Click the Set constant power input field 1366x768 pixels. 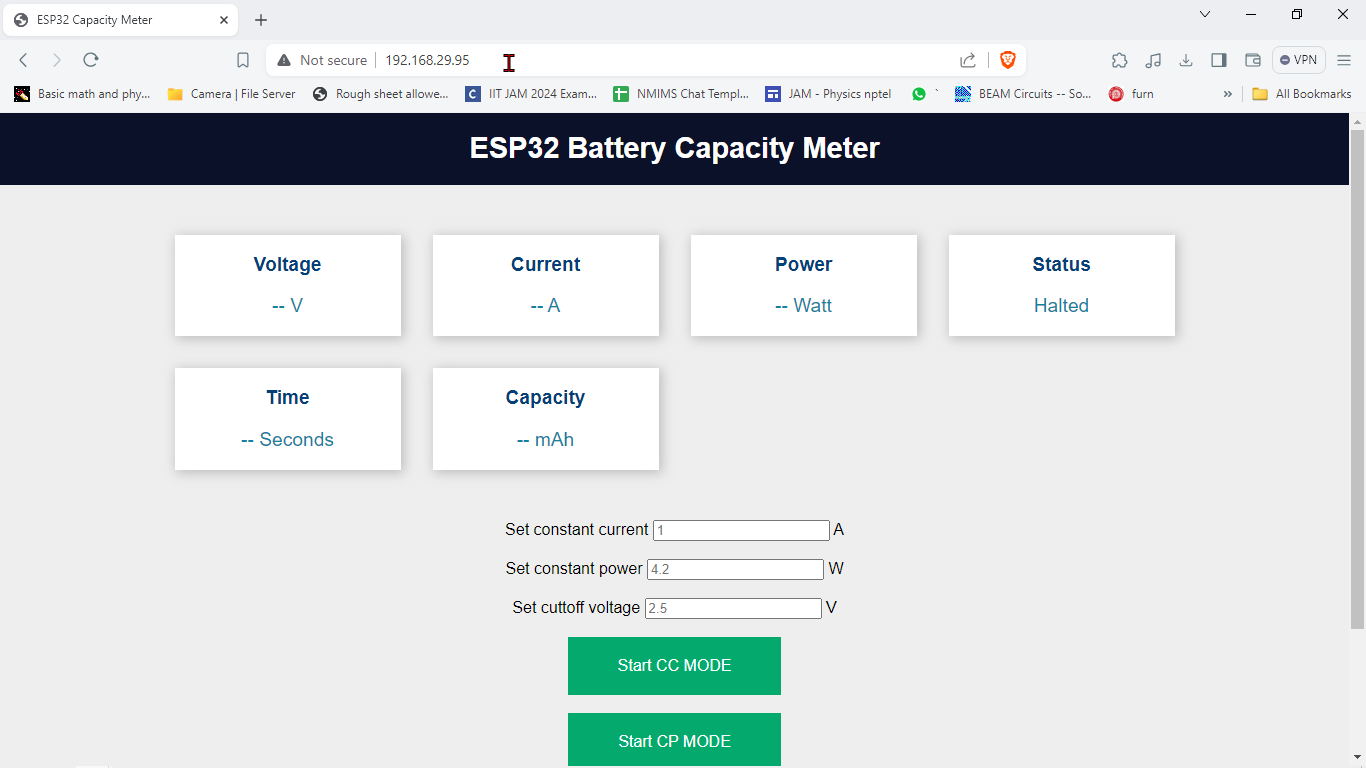coord(735,569)
